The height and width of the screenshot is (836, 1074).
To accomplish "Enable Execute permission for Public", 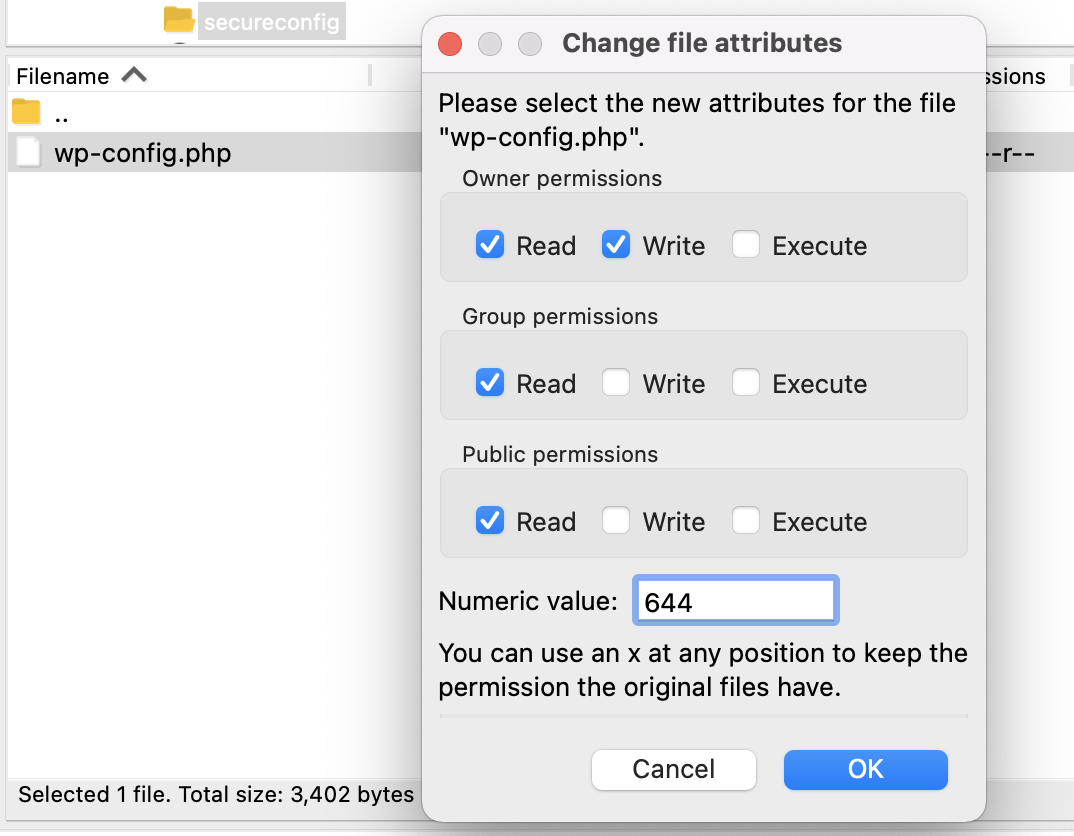I will coord(746,521).
